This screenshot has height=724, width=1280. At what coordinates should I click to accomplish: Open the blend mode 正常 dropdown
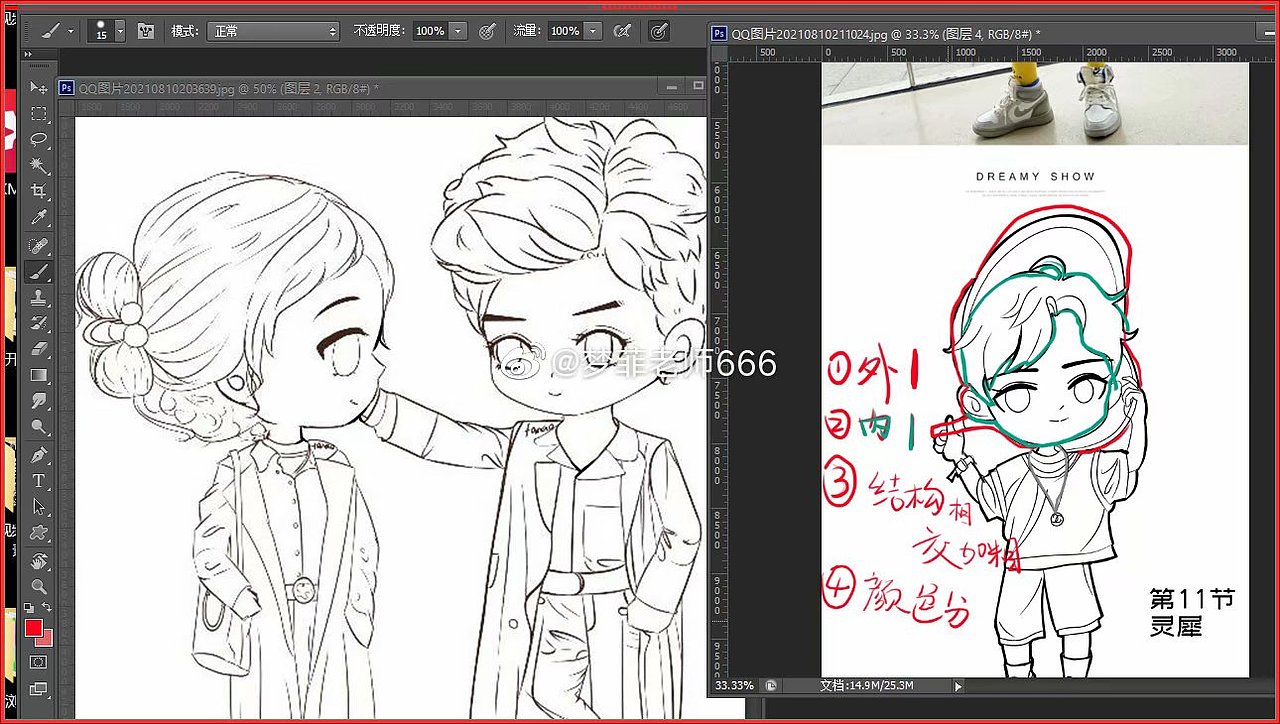pos(274,31)
